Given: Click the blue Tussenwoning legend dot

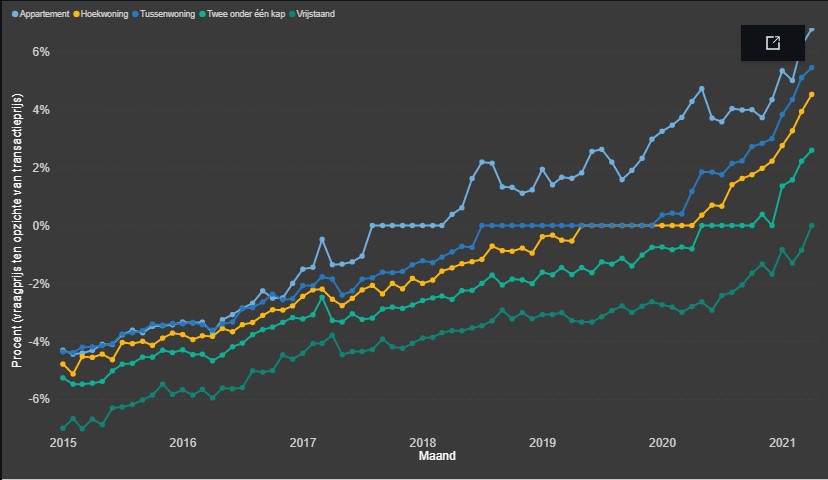Looking at the screenshot, I should click(x=137, y=13).
